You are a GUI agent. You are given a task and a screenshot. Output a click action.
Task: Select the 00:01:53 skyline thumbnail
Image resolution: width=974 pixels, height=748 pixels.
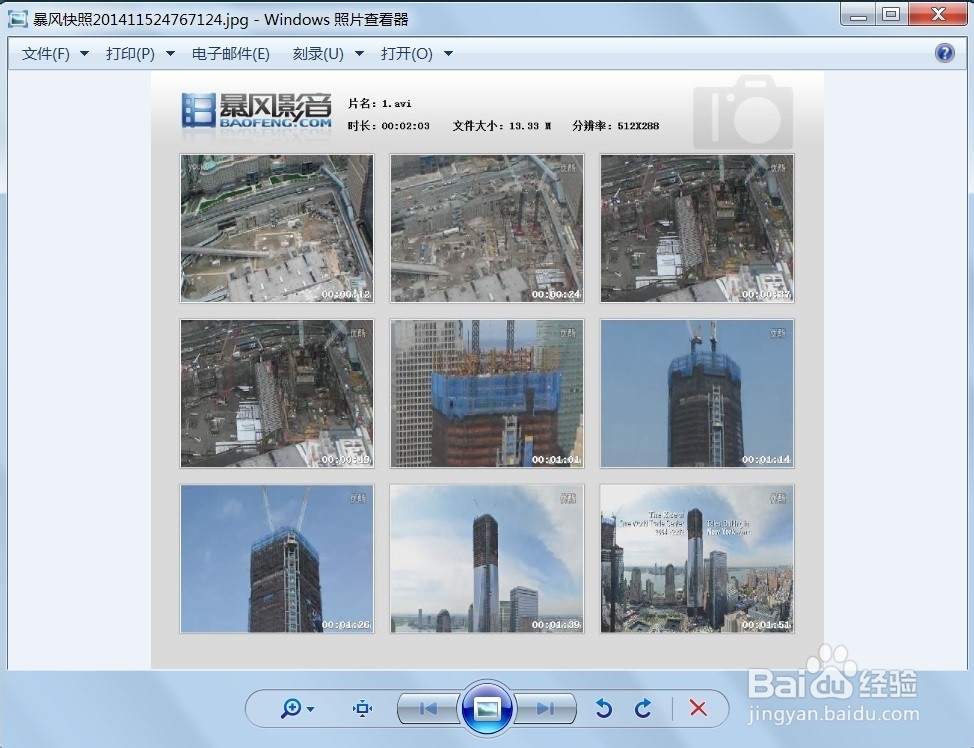tap(696, 558)
